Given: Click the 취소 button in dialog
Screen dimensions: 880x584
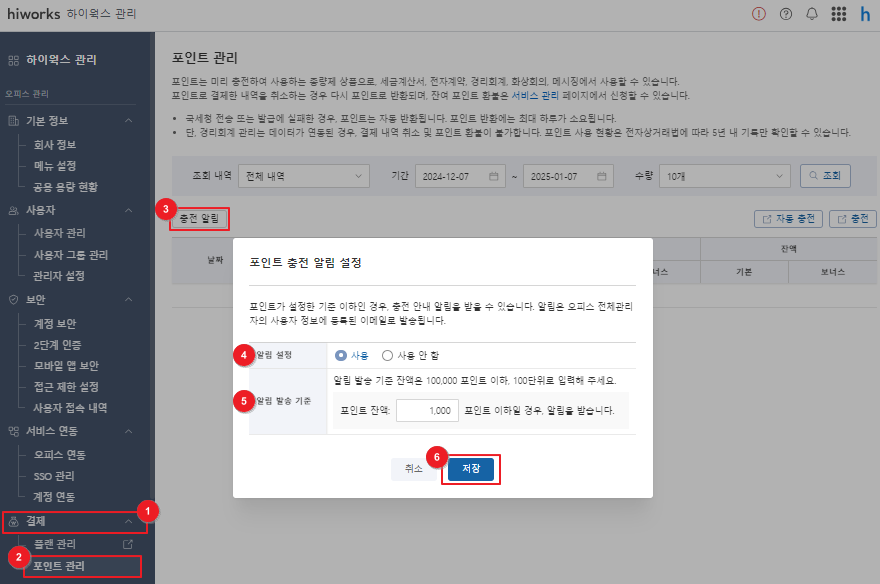Looking at the screenshot, I should click(414, 468).
